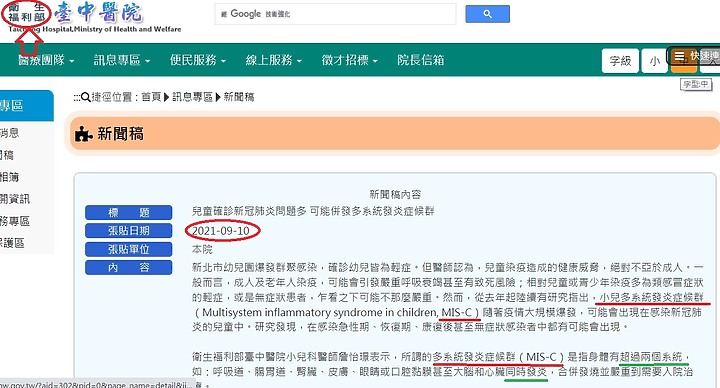Click the 張貼單位 label
The image size is (720, 388).
(x=129, y=249)
